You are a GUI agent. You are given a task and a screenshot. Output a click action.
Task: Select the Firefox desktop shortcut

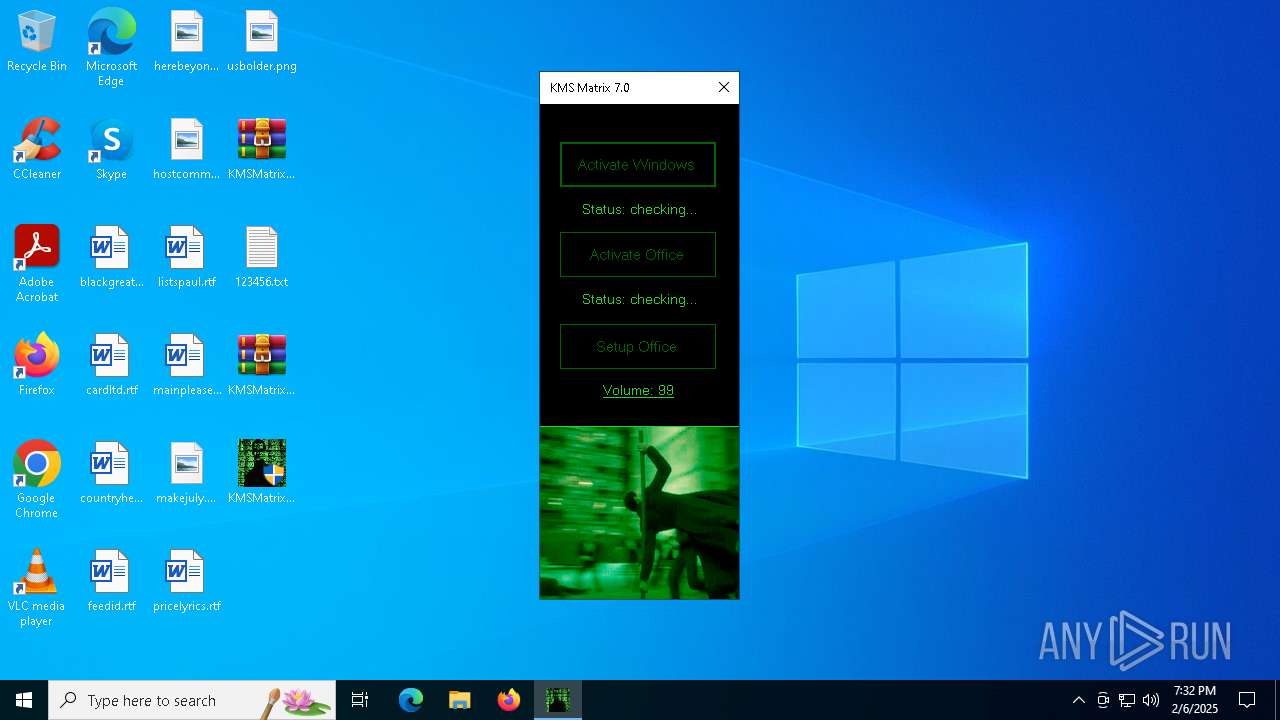pyautogui.click(x=37, y=366)
